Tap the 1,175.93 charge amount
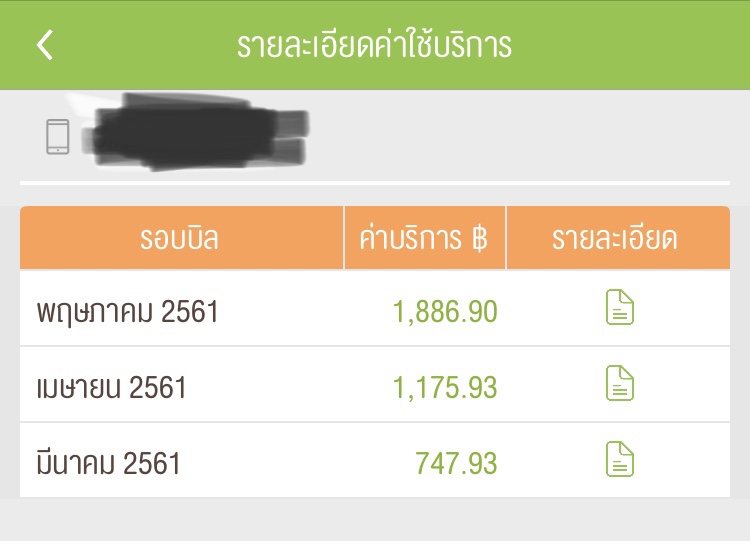The image size is (750, 541). click(x=445, y=387)
